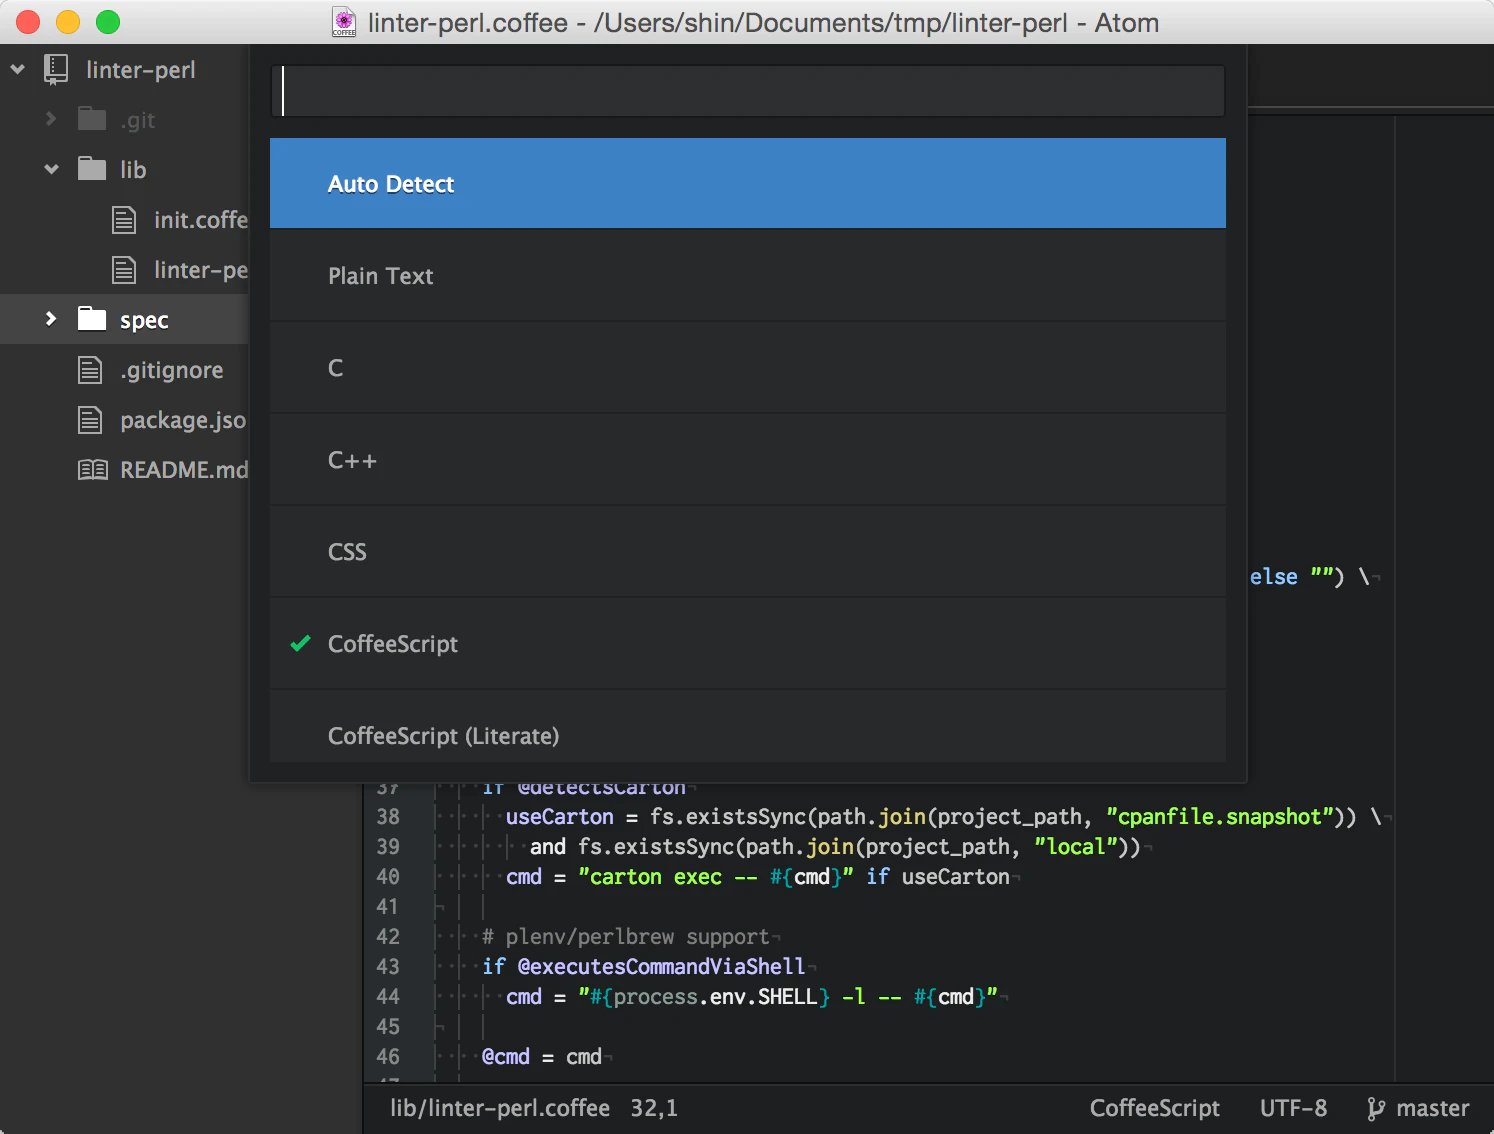The height and width of the screenshot is (1134, 1494).
Task: Click the .git folder icon
Action: point(92,119)
